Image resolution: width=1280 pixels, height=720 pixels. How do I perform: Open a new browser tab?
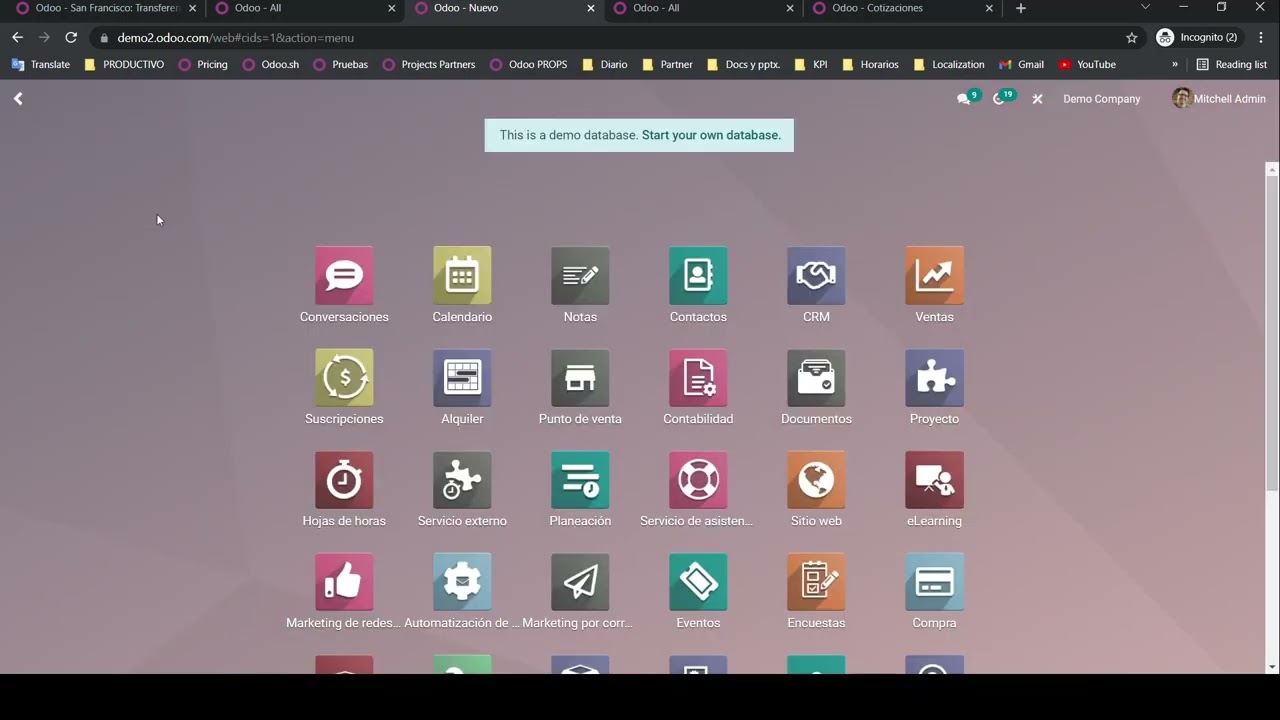tap(1021, 8)
